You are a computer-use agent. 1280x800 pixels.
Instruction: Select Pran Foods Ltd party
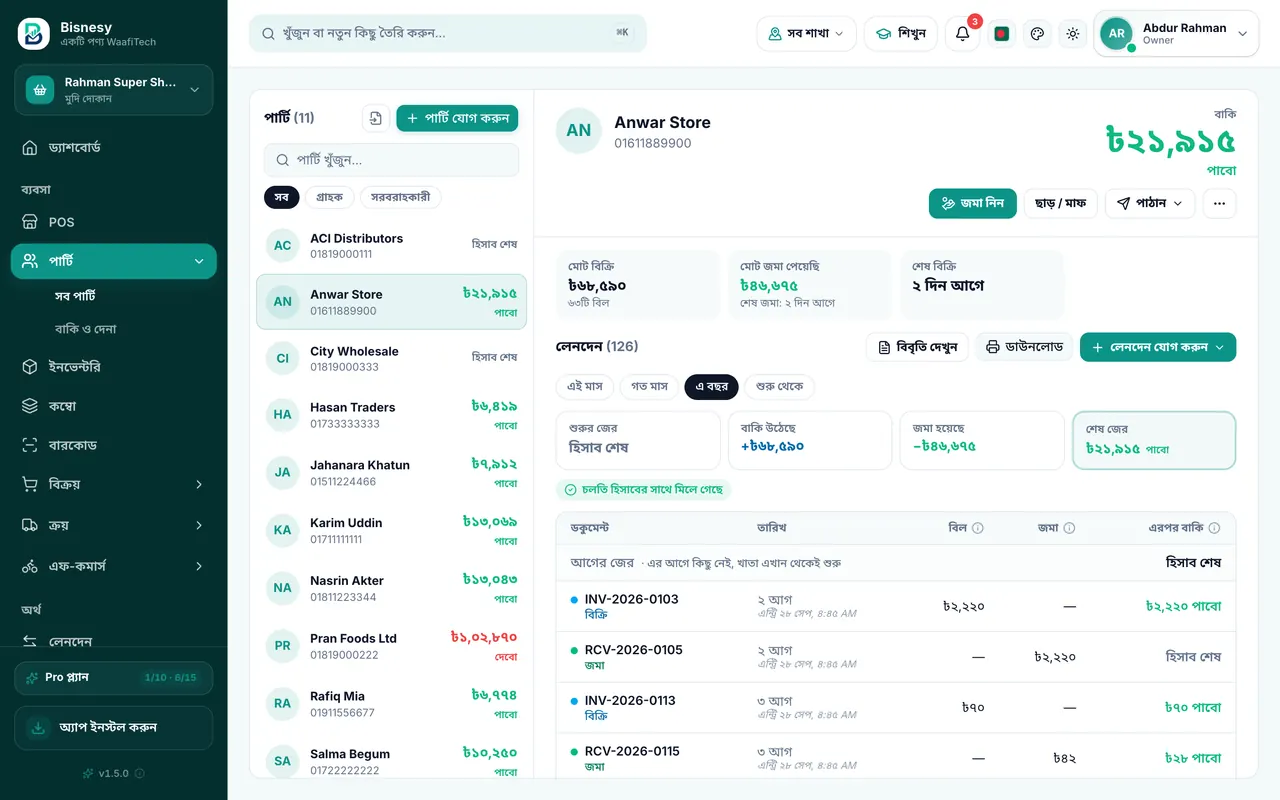point(392,646)
